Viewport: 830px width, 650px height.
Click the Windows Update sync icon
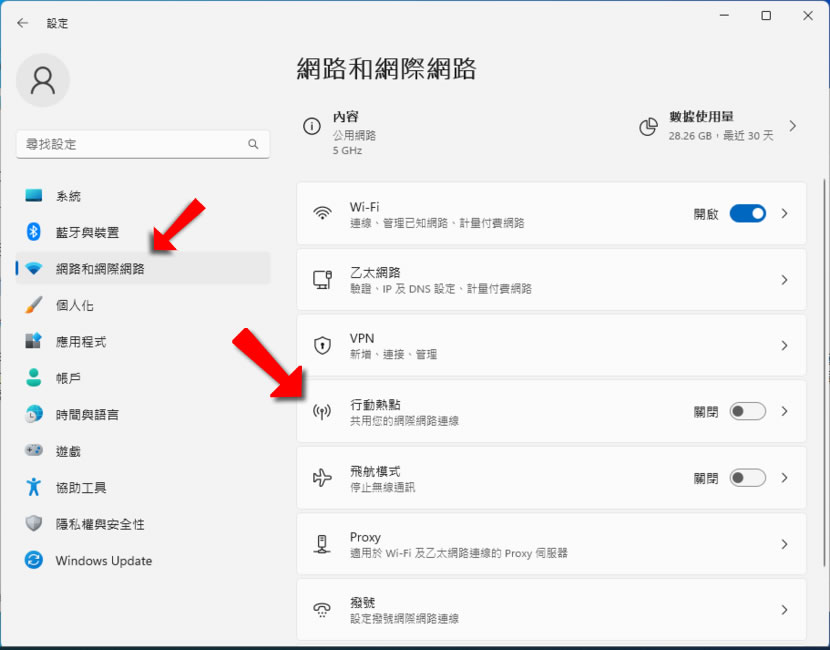(x=34, y=560)
